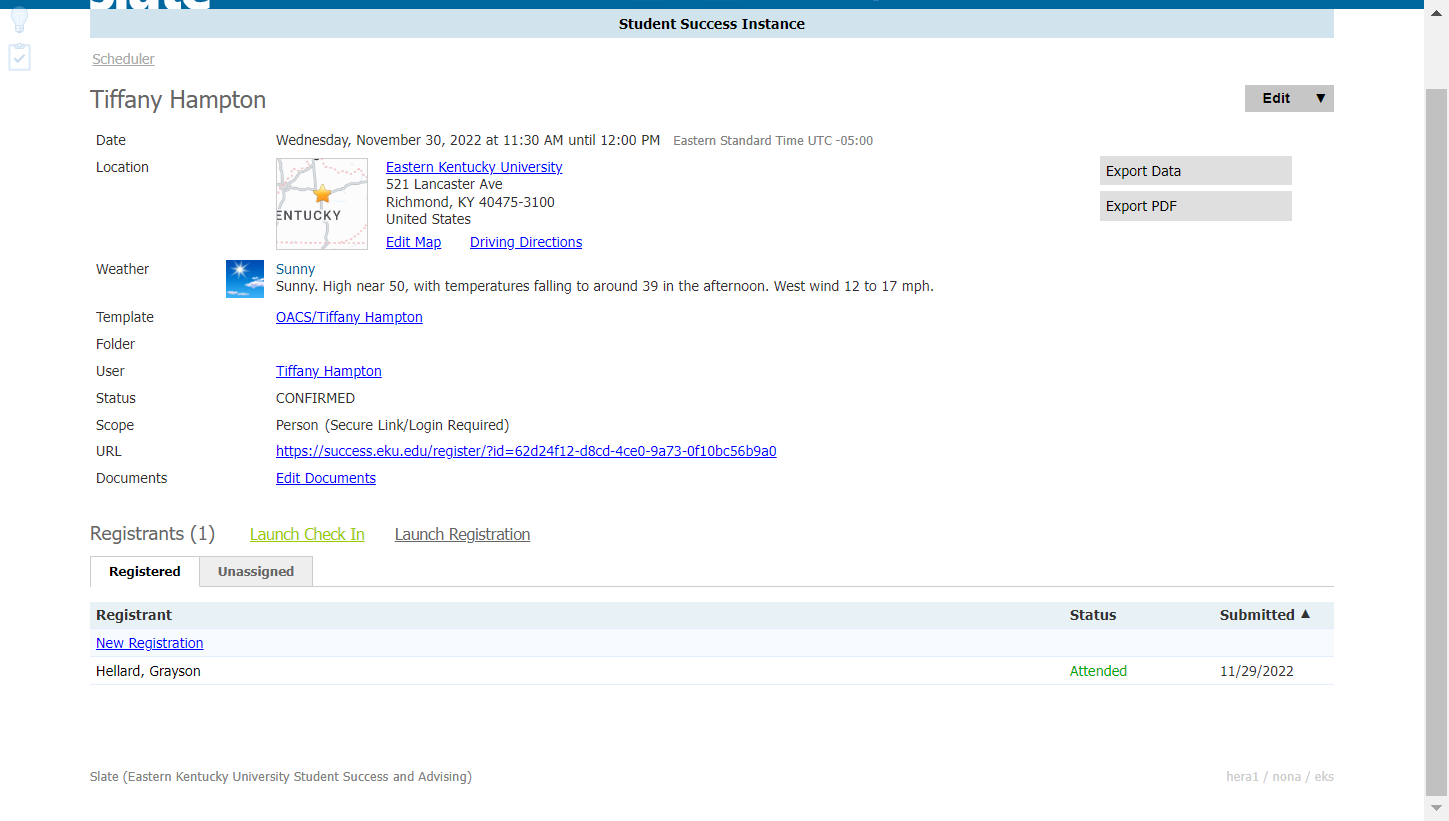Click the CONFIRMED status value

(x=315, y=398)
